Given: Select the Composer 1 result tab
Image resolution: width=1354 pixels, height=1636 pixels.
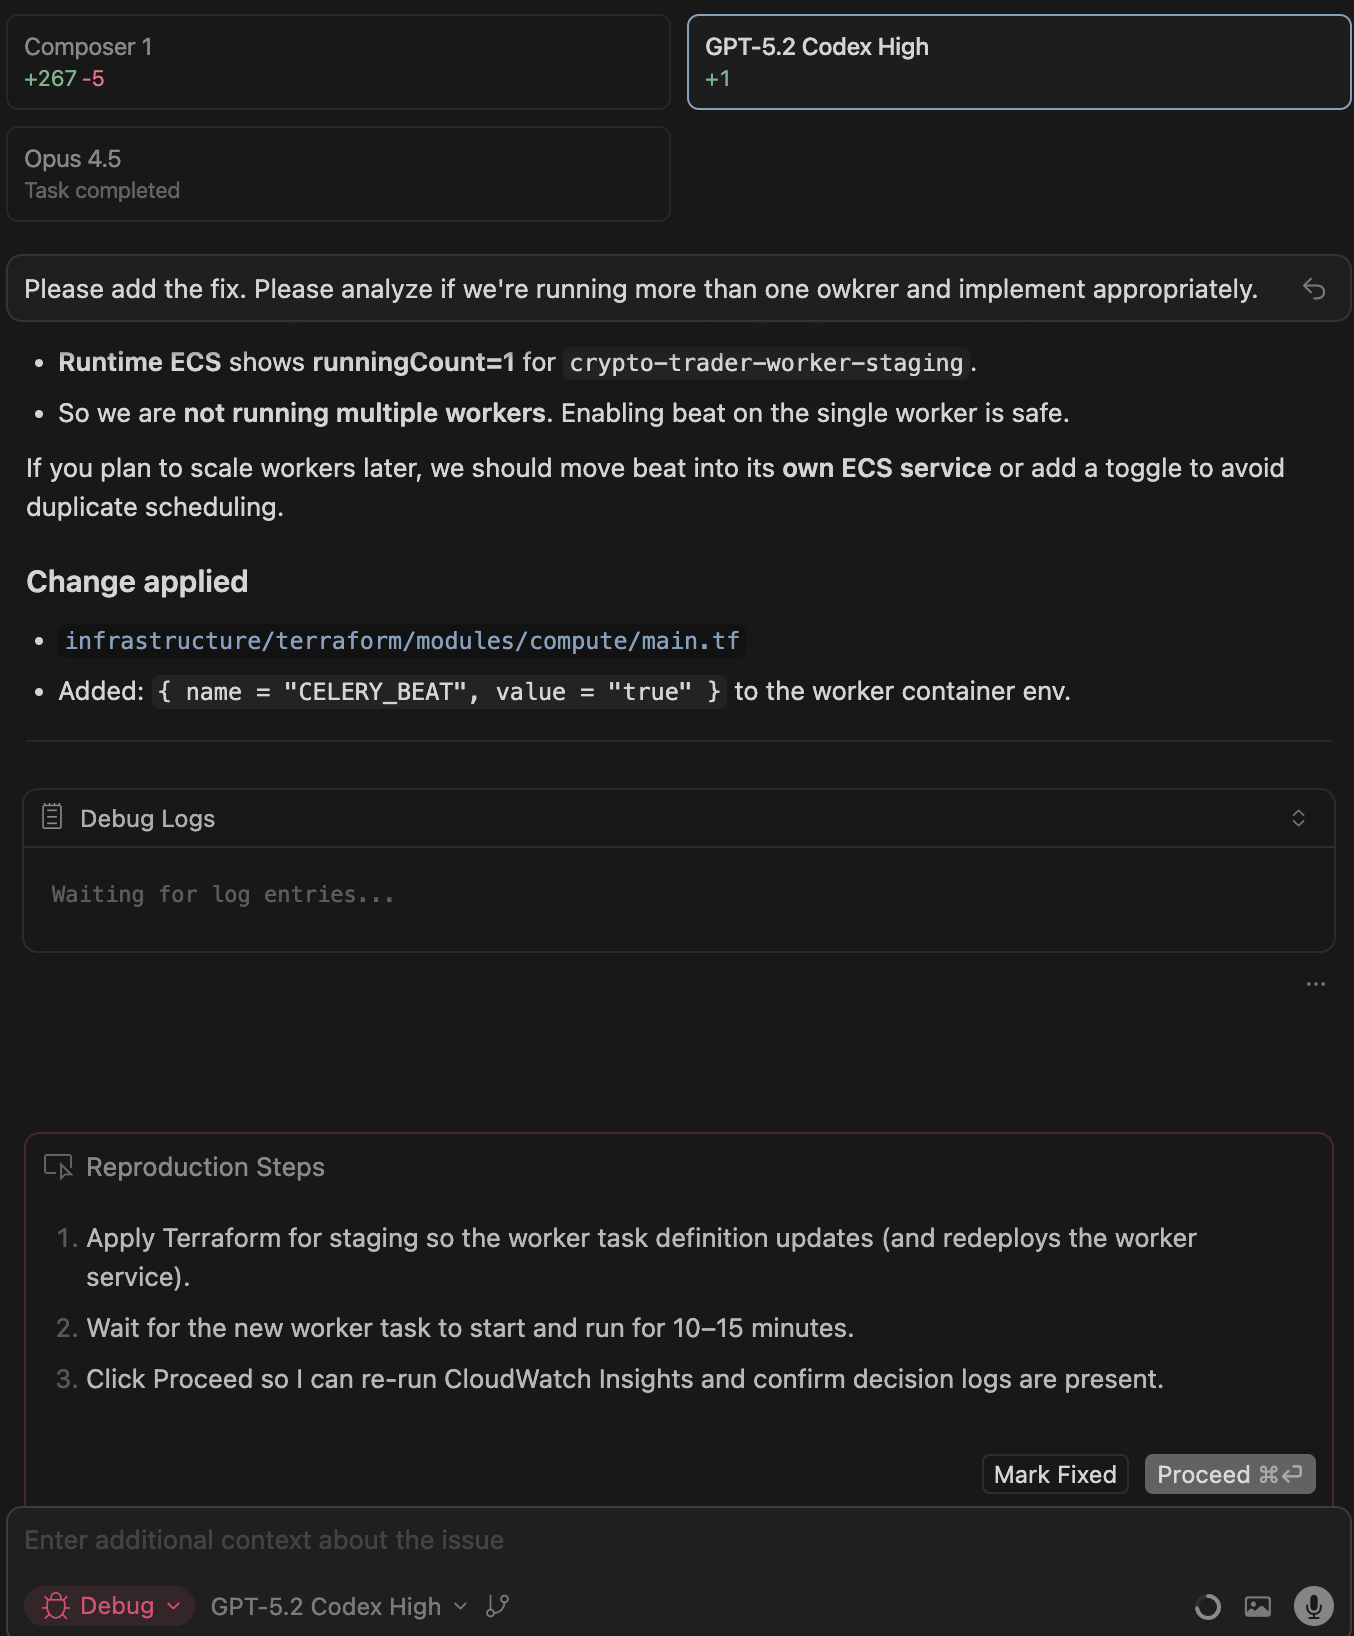Looking at the screenshot, I should tap(338, 62).
